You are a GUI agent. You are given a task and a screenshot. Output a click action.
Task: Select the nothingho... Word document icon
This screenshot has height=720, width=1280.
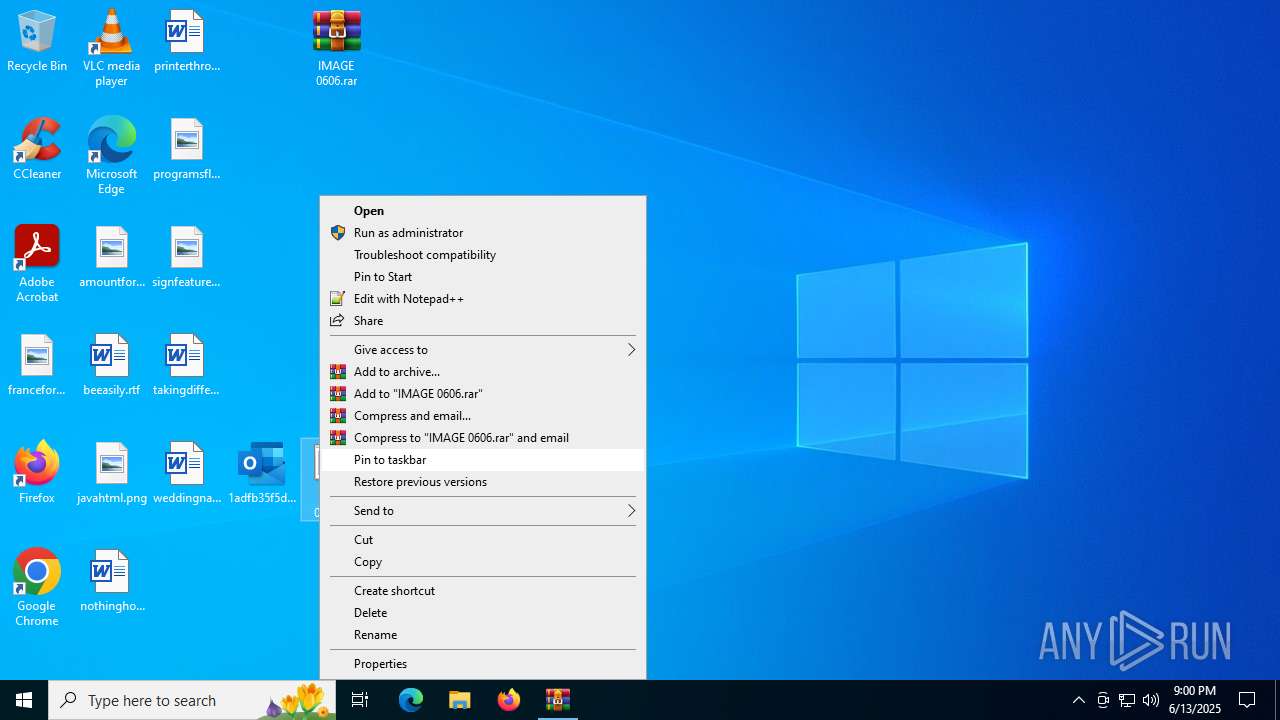(111, 581)
